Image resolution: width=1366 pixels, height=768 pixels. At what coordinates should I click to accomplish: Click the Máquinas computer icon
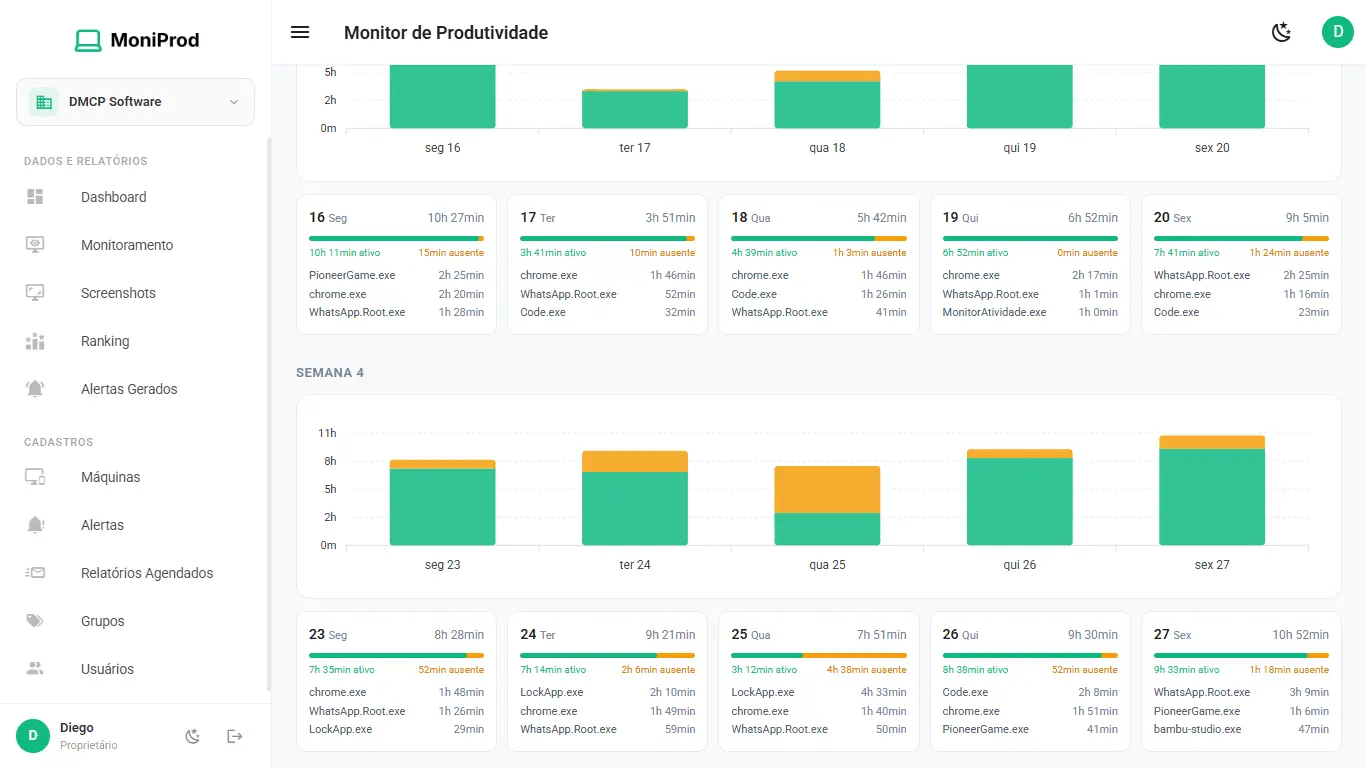(35, 477)
